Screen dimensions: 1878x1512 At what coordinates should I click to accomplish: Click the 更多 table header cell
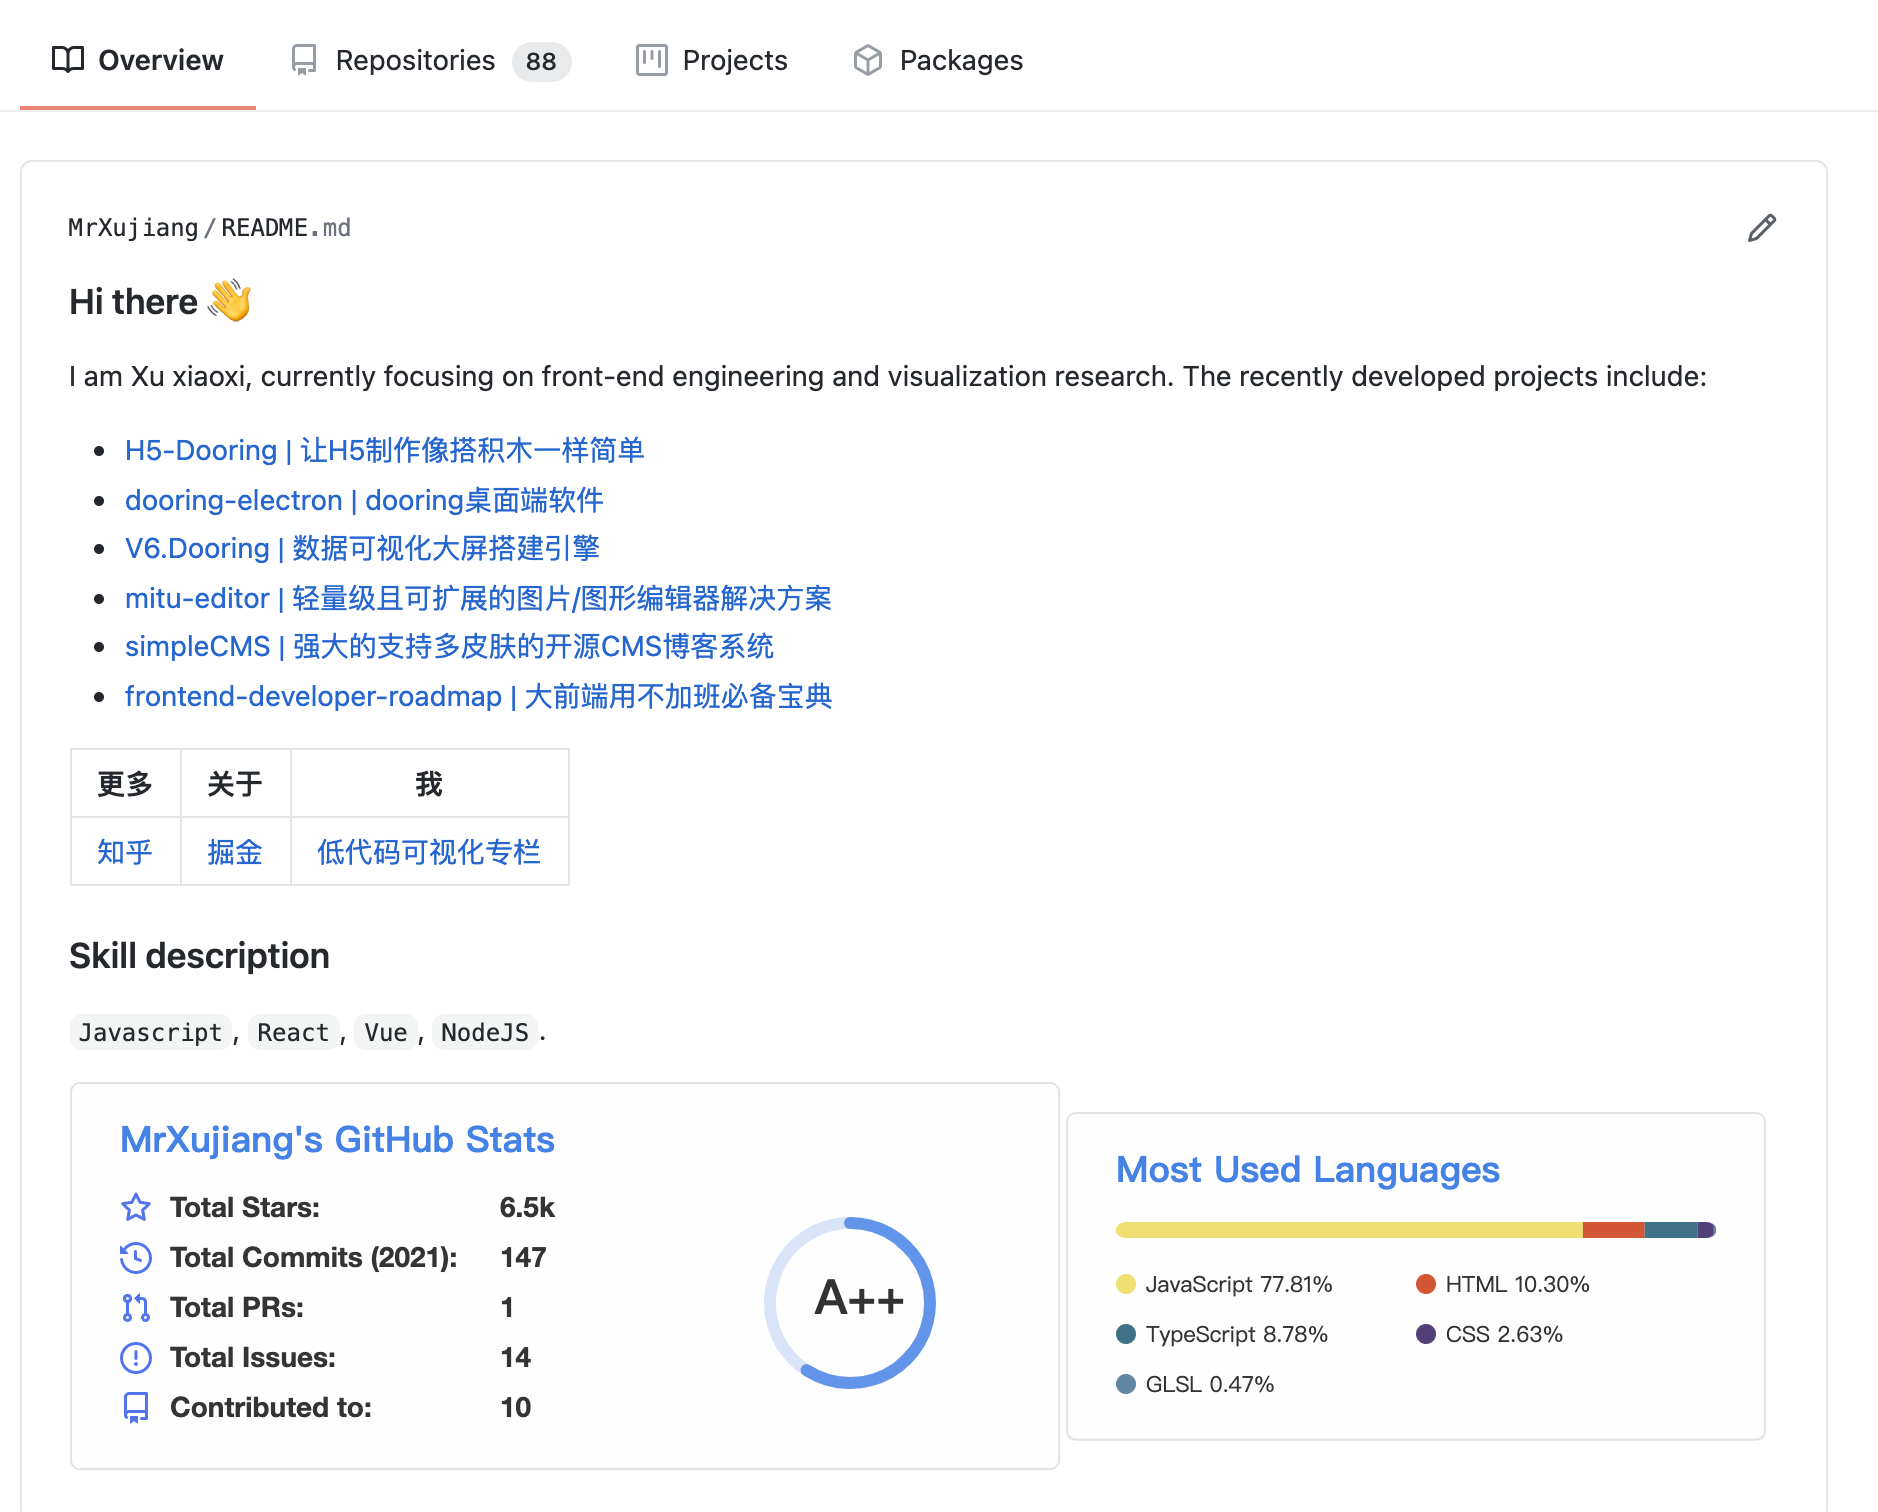[x=126, y=784]
